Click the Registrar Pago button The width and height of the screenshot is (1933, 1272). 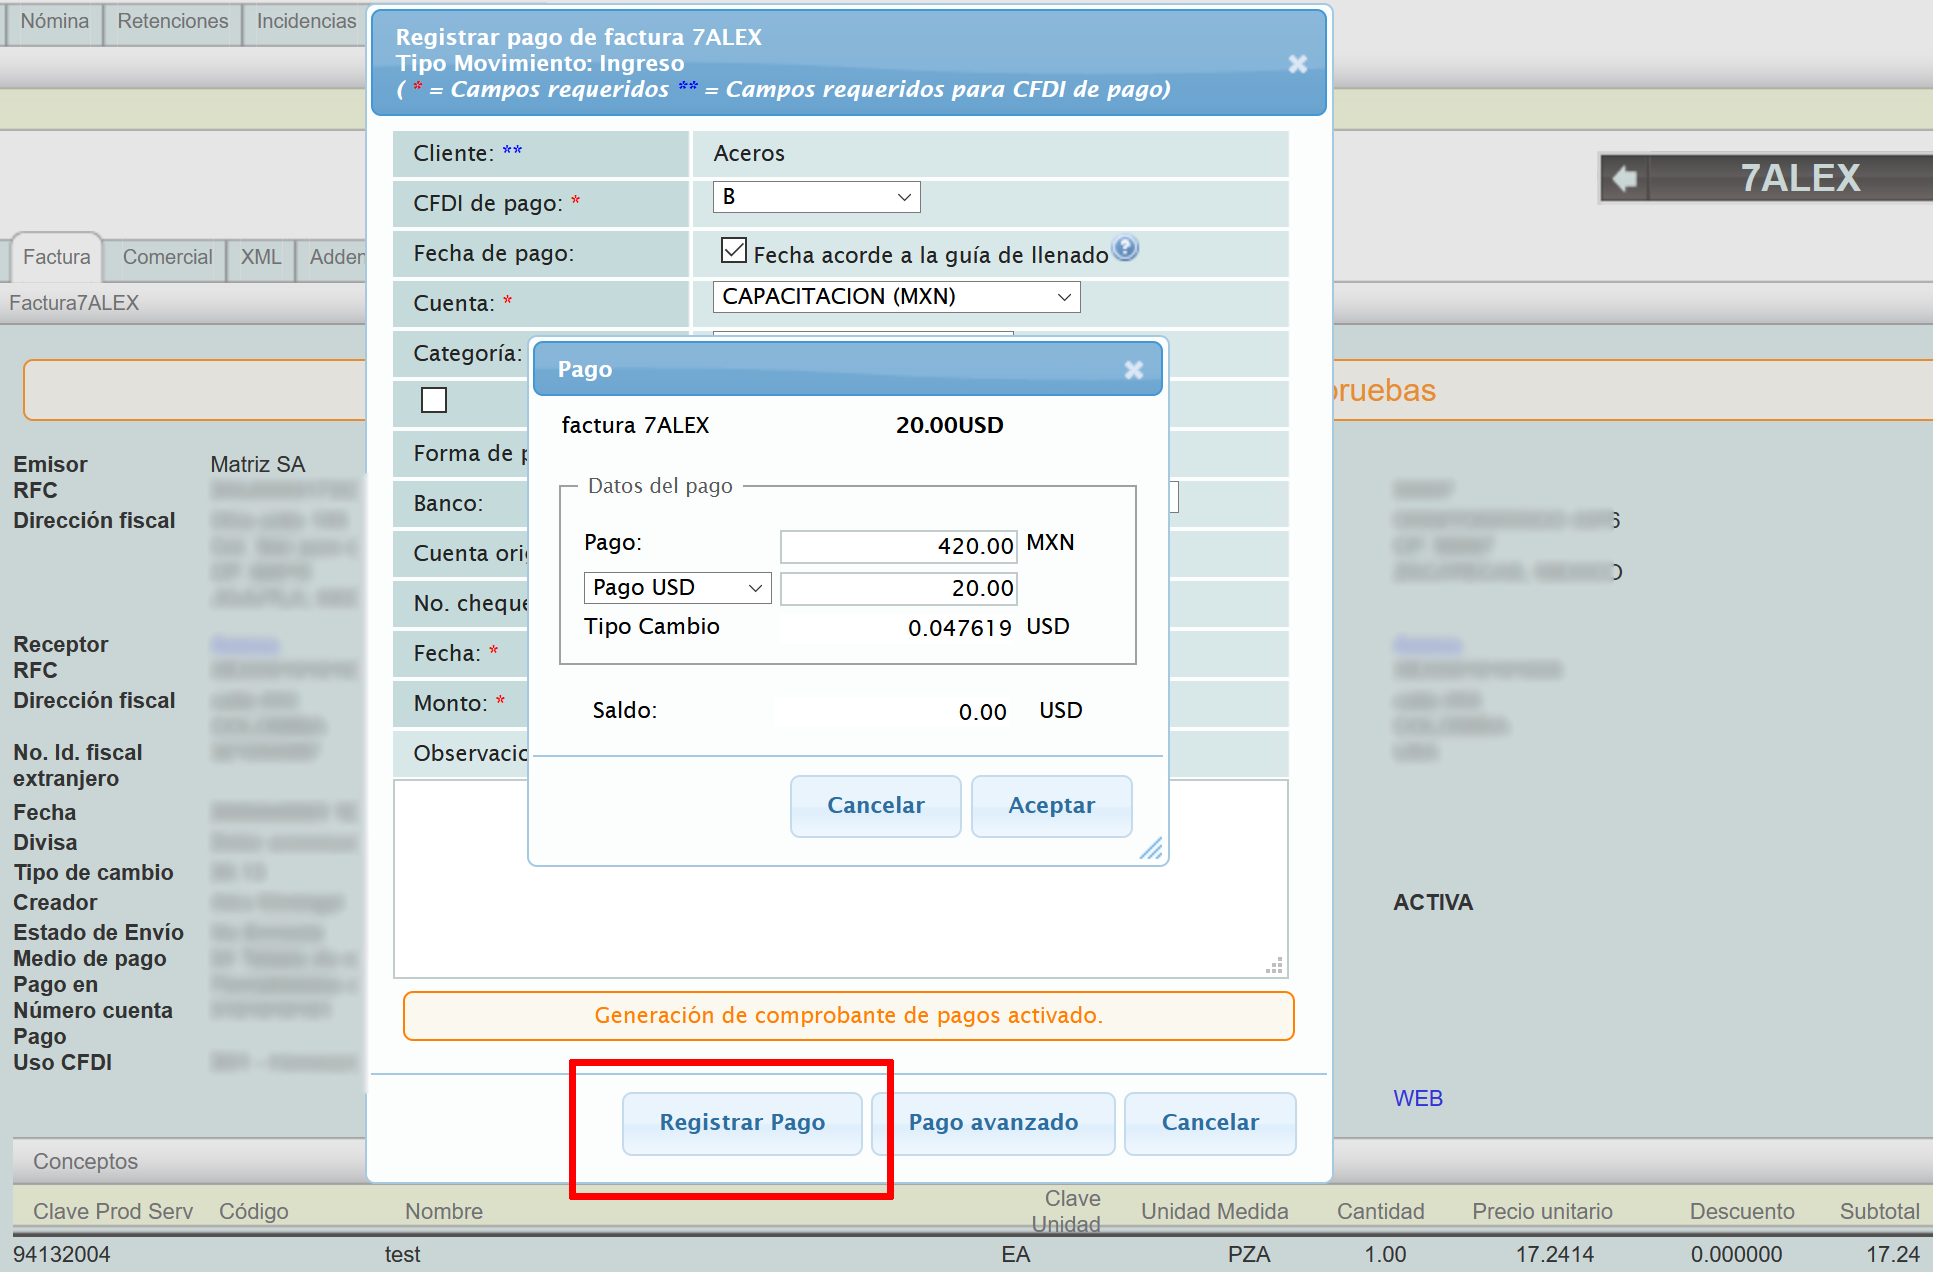(x=742, y=1123)
